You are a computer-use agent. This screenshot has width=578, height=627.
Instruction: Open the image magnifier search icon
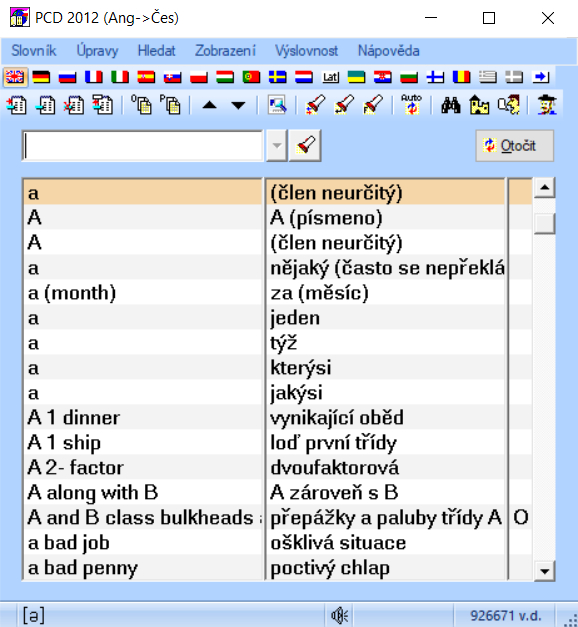[277, 105]
